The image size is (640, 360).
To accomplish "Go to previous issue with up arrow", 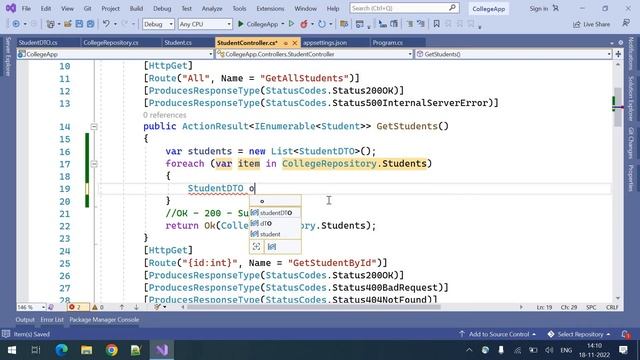I will coord(122,307).
